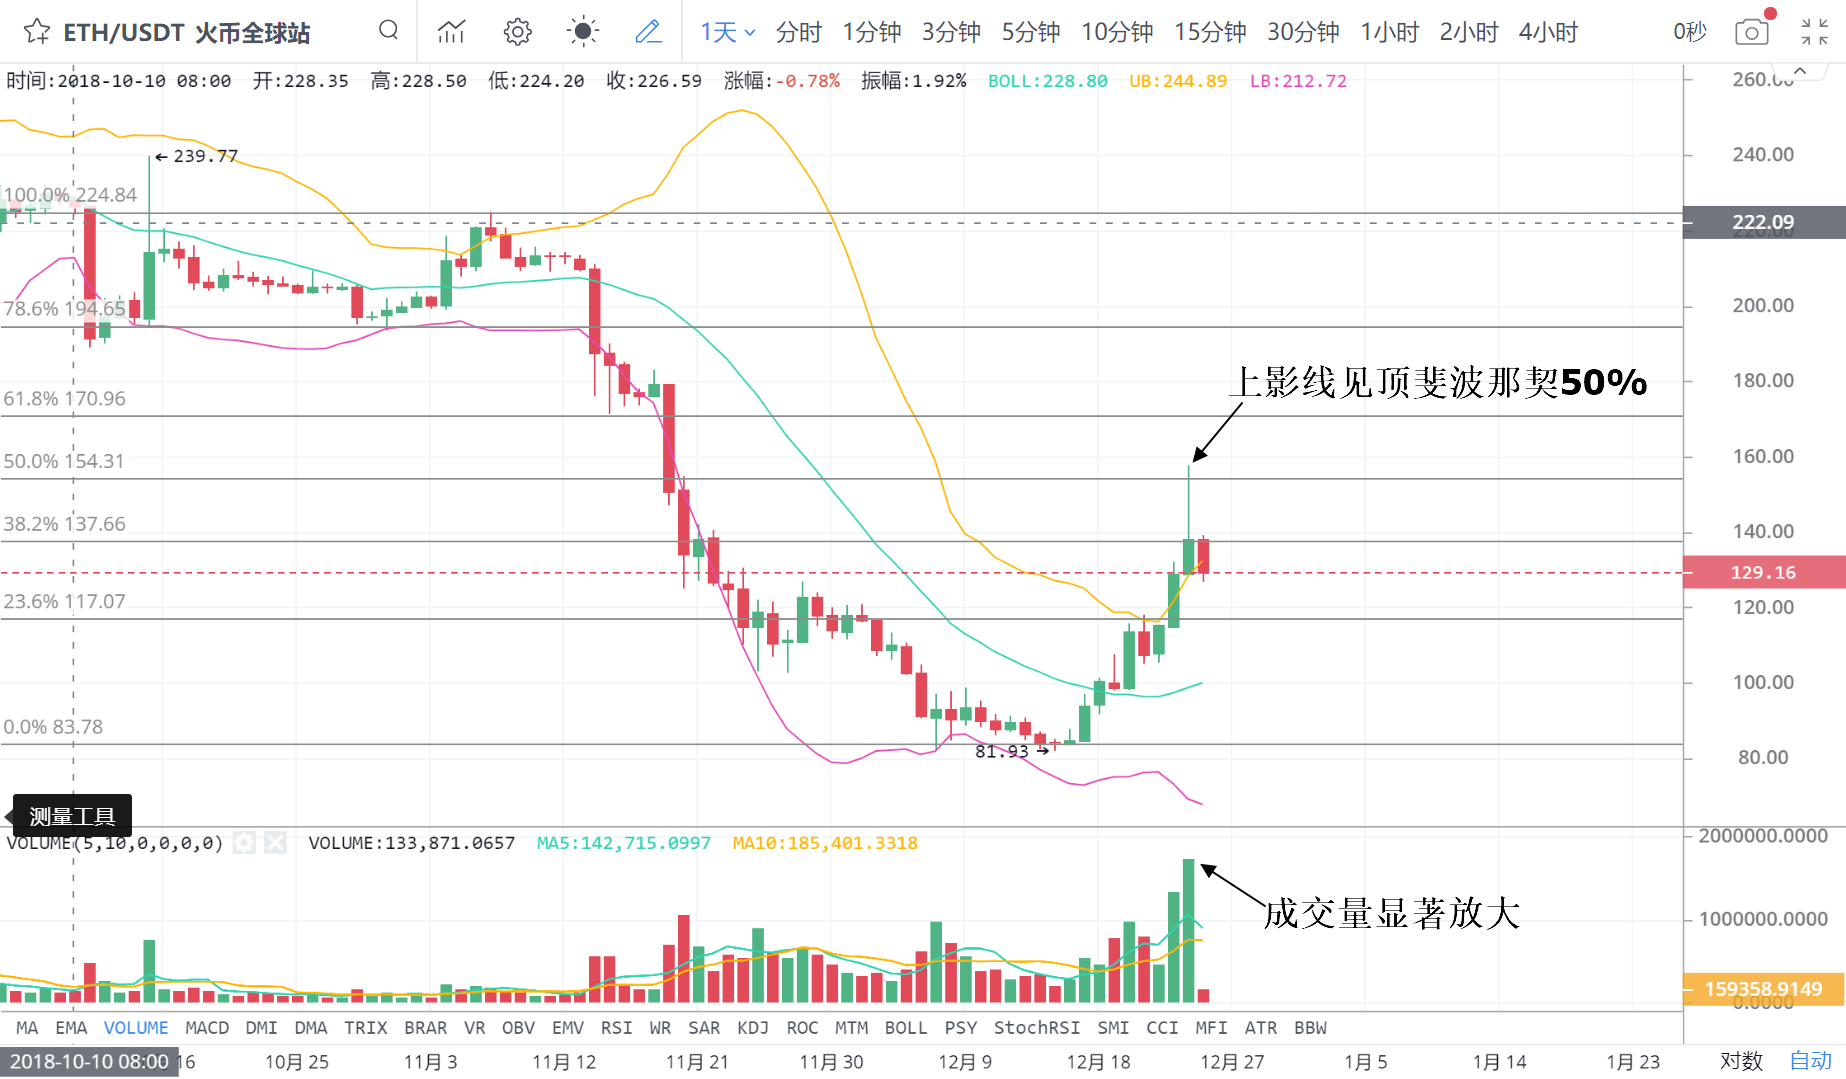Click the 2018-10-10 08:00 date marker
This screenshot has height=1079, width=1846.
click(x=89, y=1061)
